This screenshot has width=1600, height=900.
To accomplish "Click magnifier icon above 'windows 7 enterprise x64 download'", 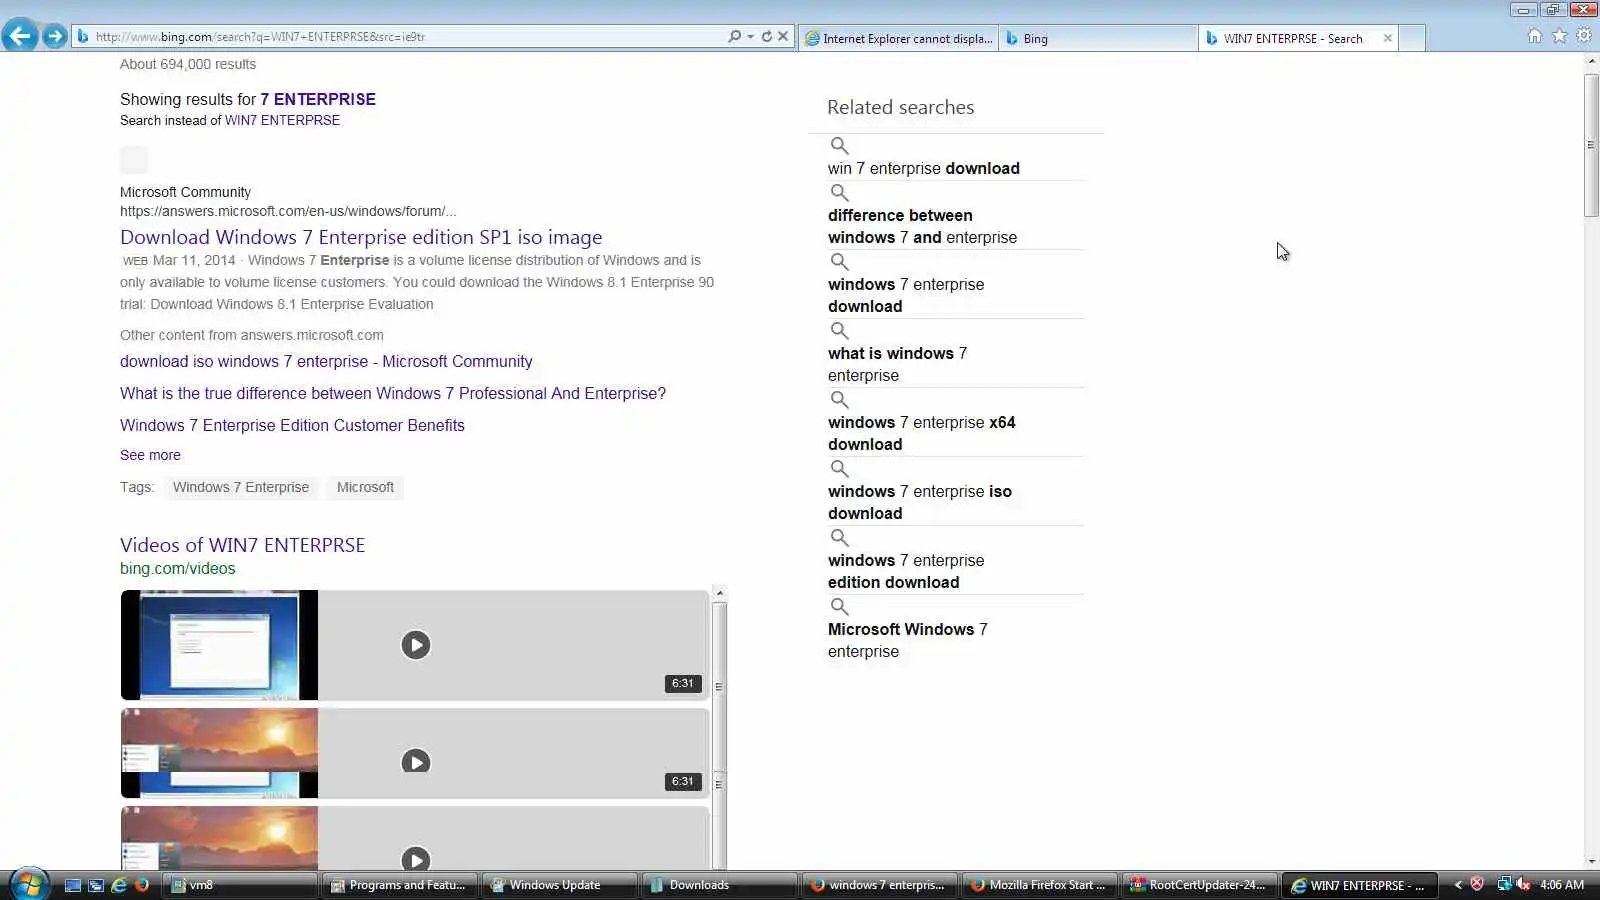I will click(x=839, y=400).
